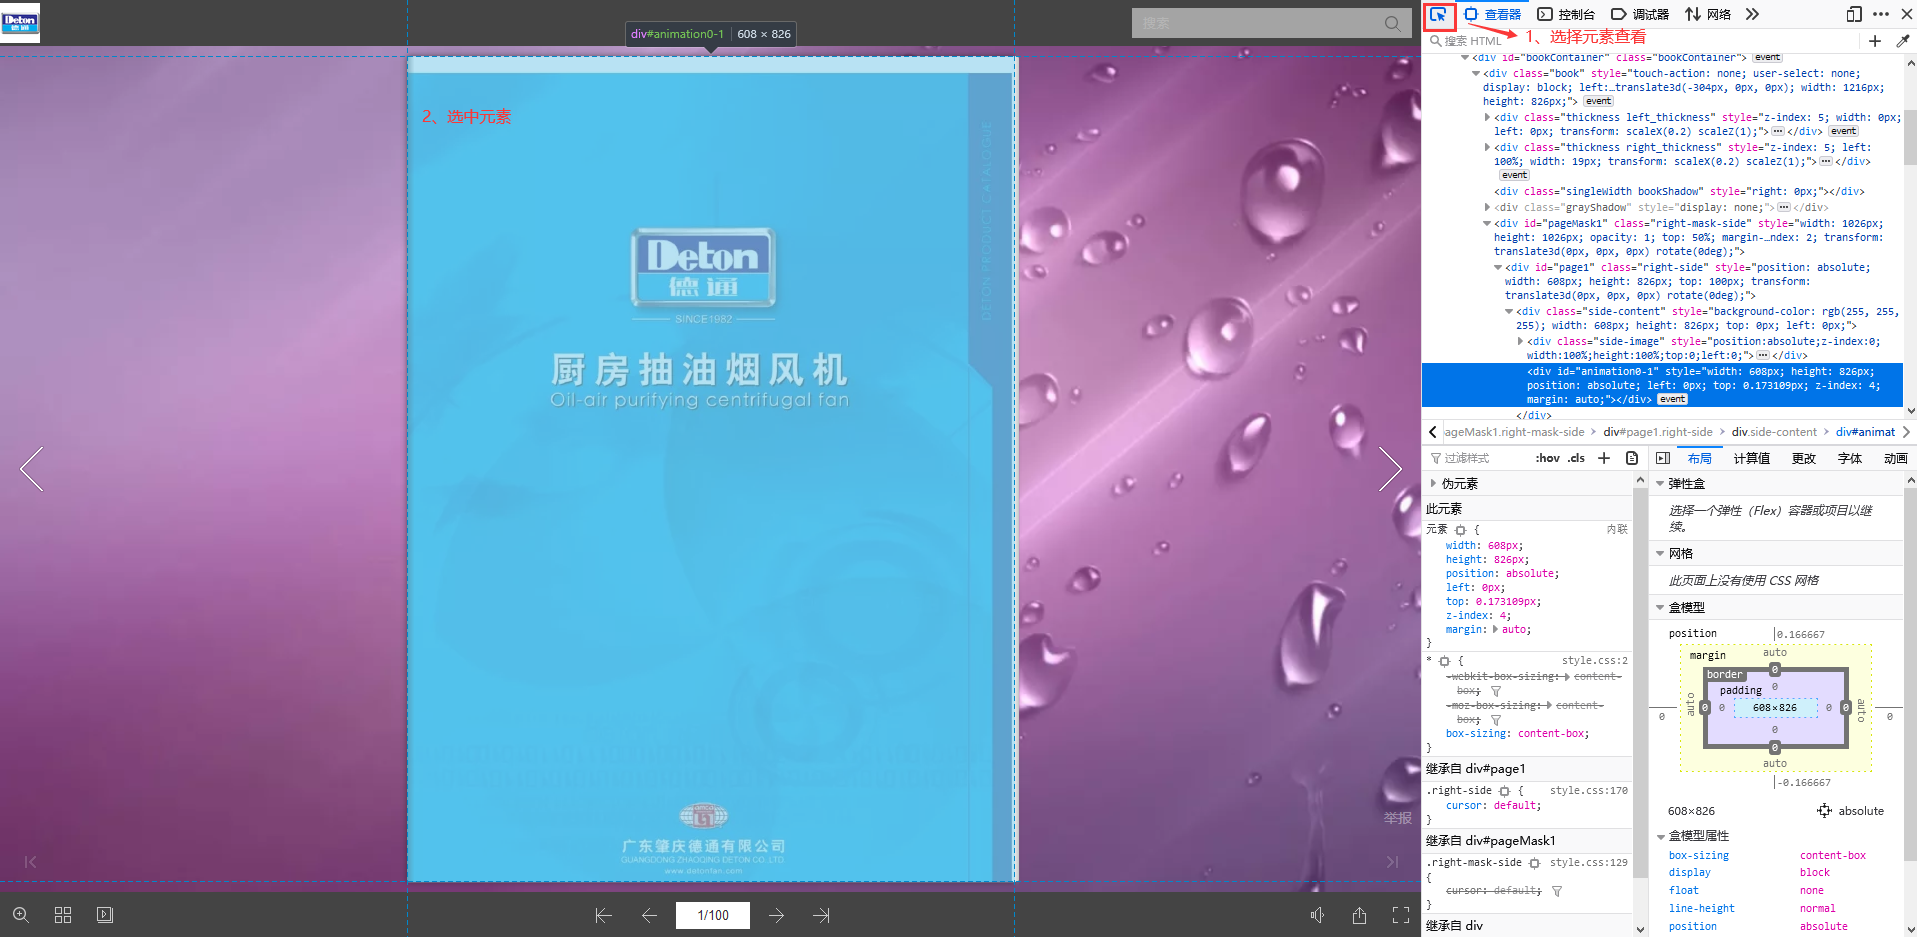
Task: Toggle print media simulation page icon
Action: point(1632,458)
